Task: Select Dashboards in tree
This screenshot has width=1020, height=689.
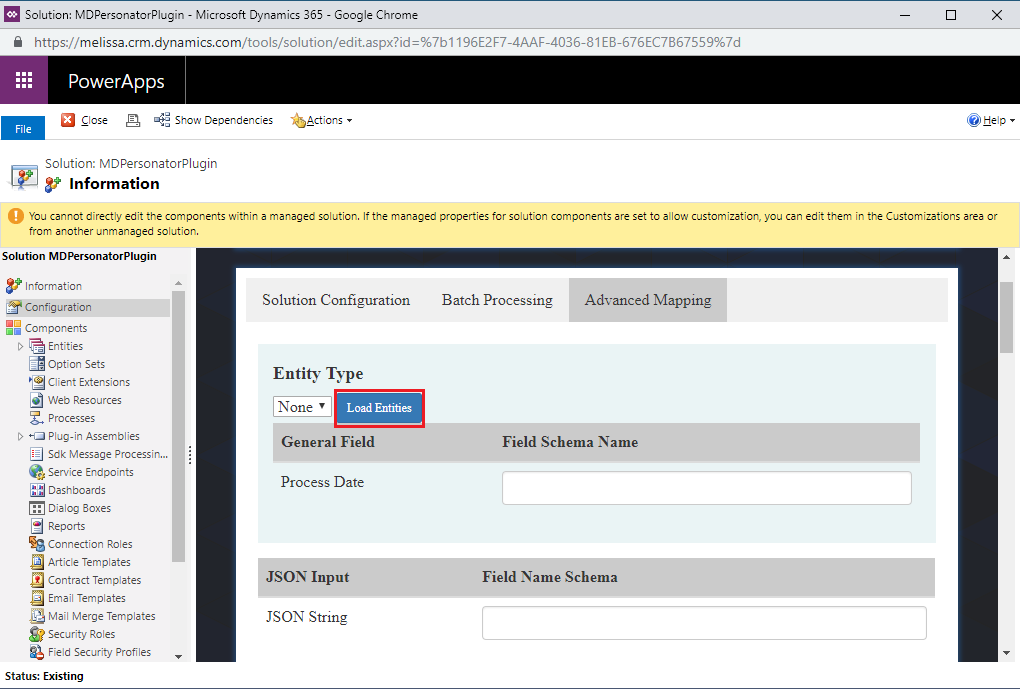Action: pos(77,490)
